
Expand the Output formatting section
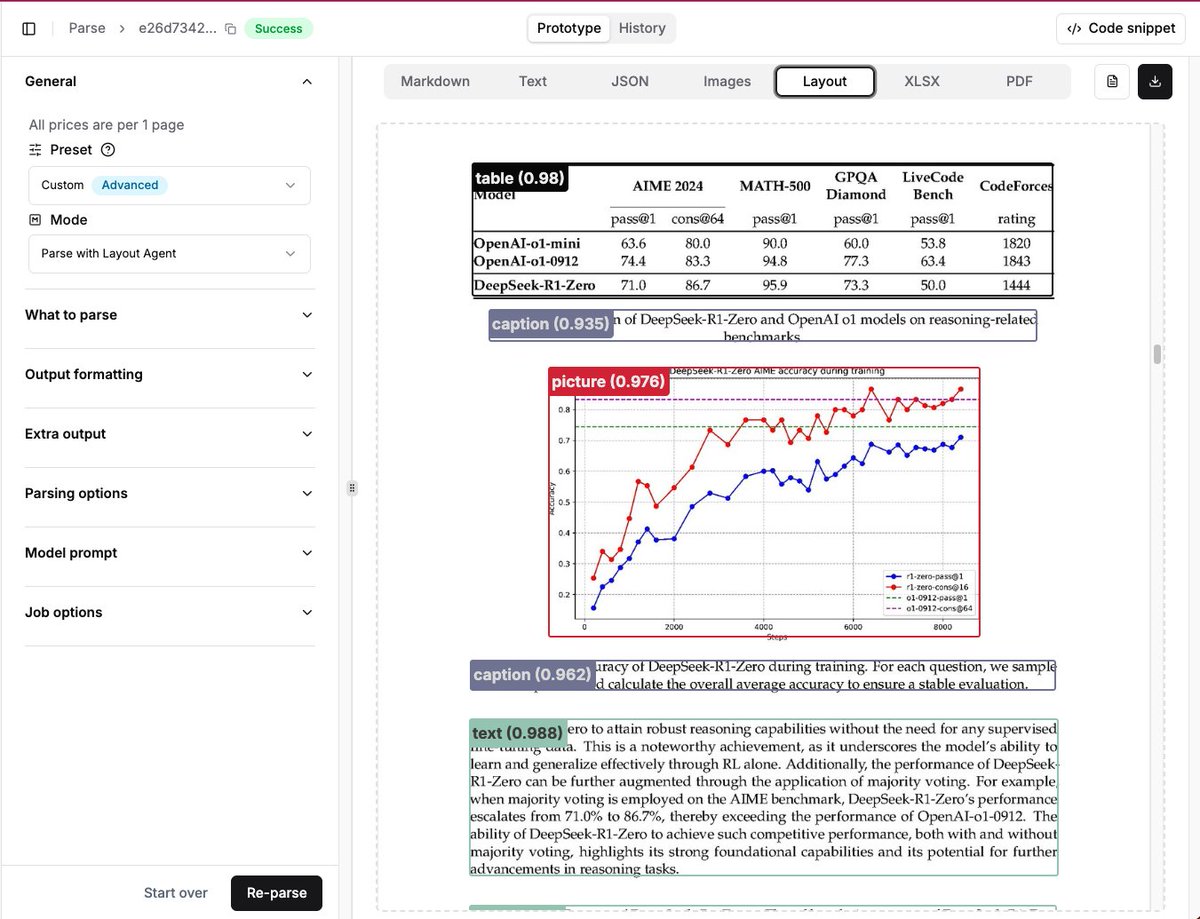tap(169, 374)
